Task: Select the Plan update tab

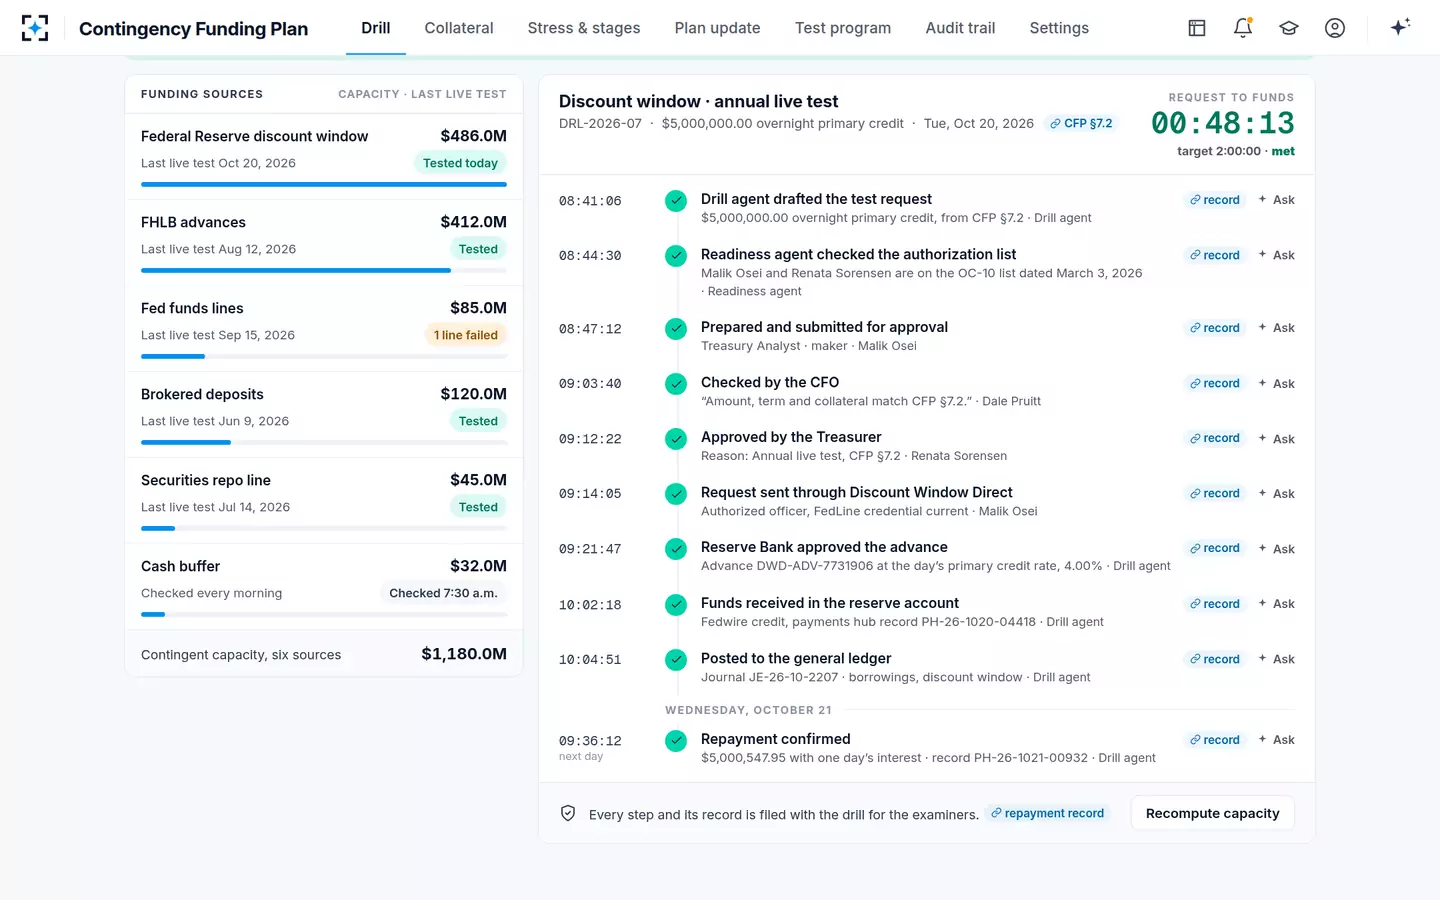Action: click(x=717, y=28)
